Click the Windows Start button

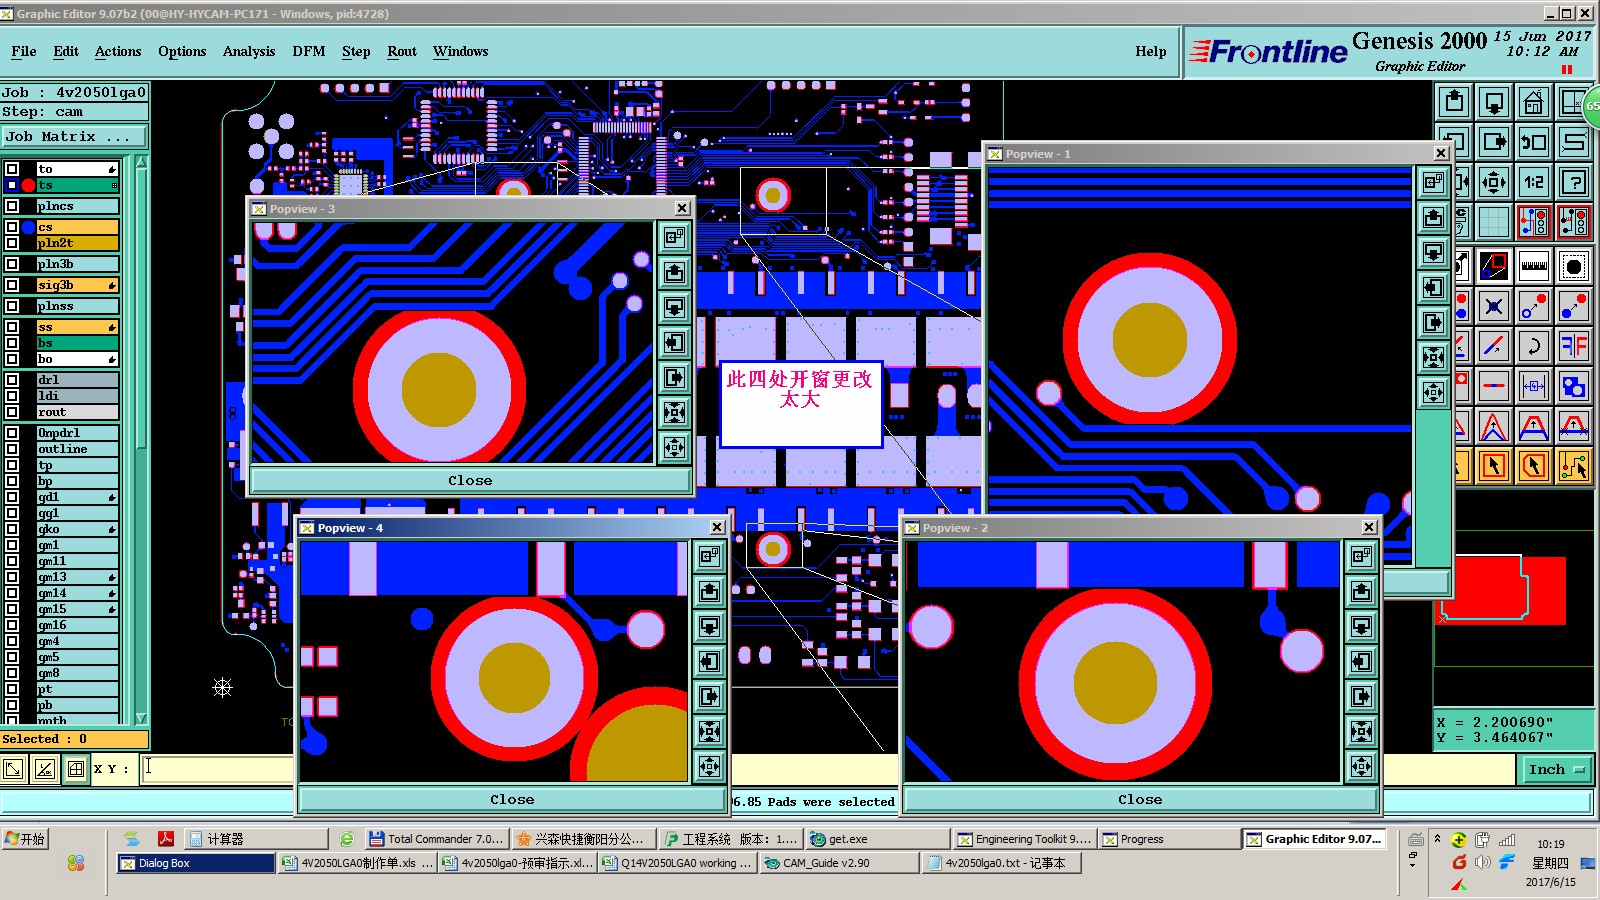[x=25, y=839]
